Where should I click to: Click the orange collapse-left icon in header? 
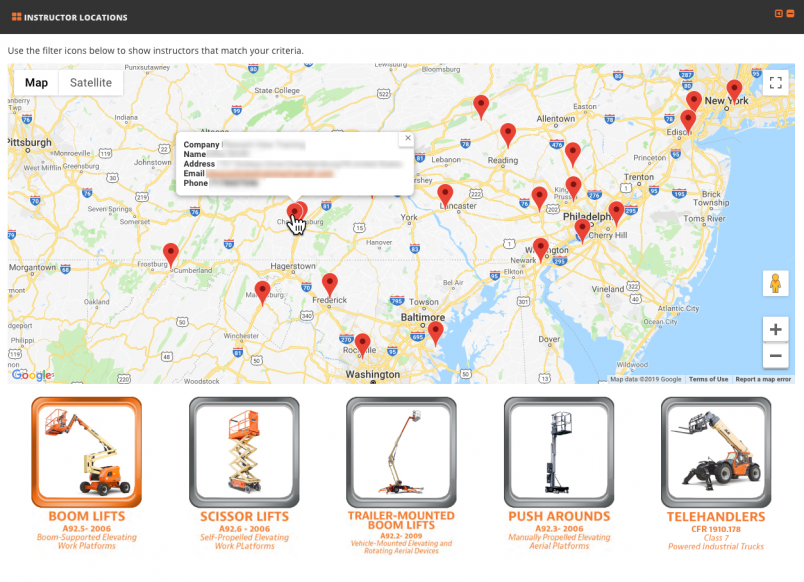click(x=778, y=14)
